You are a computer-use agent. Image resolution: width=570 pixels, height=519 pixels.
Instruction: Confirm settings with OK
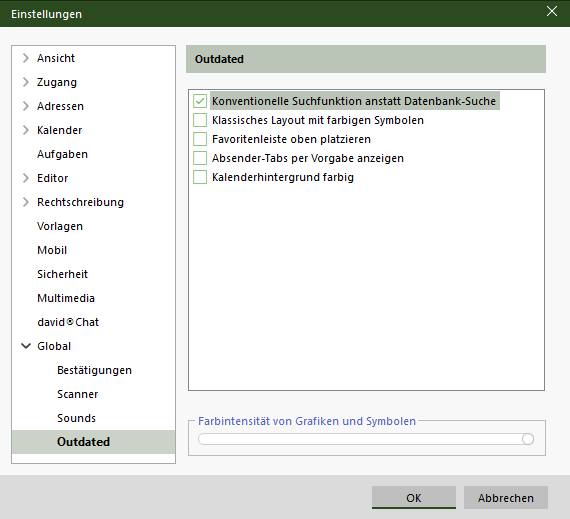pyautogui.click(x=414, y=498)
